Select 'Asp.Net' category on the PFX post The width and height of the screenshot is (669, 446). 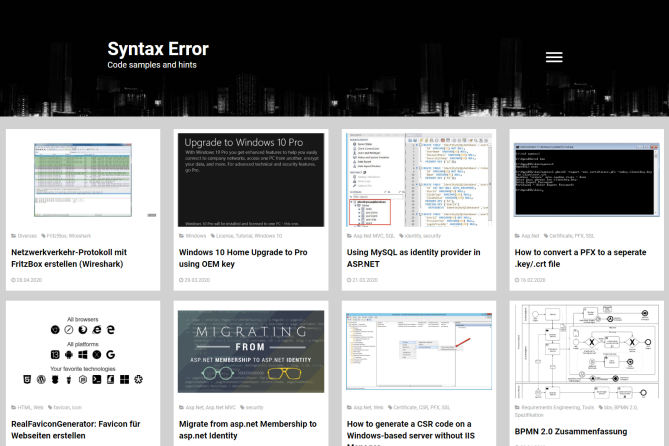530,236
